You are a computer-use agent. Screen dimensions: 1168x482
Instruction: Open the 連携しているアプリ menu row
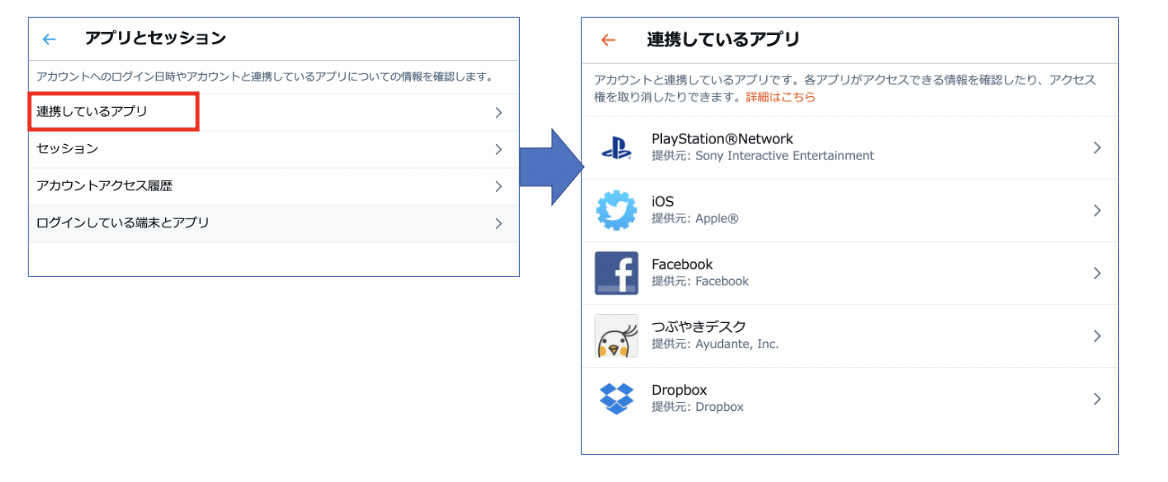pos(274,112)
